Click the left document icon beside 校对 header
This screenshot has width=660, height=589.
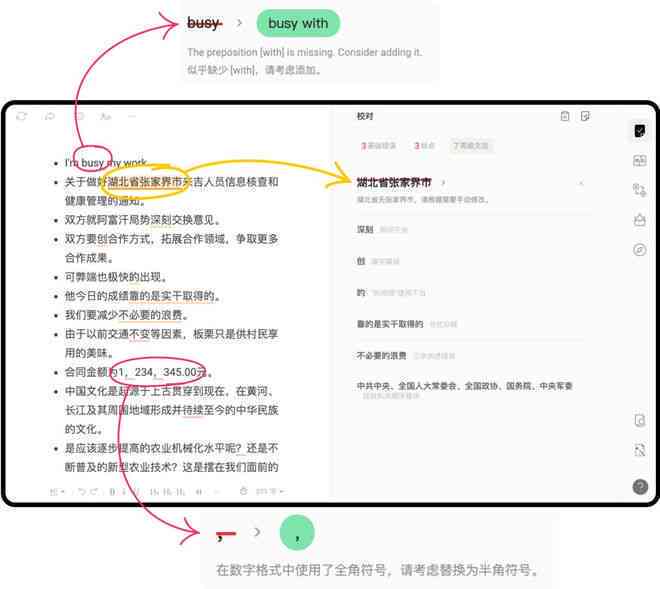click(x=565, y=116)
